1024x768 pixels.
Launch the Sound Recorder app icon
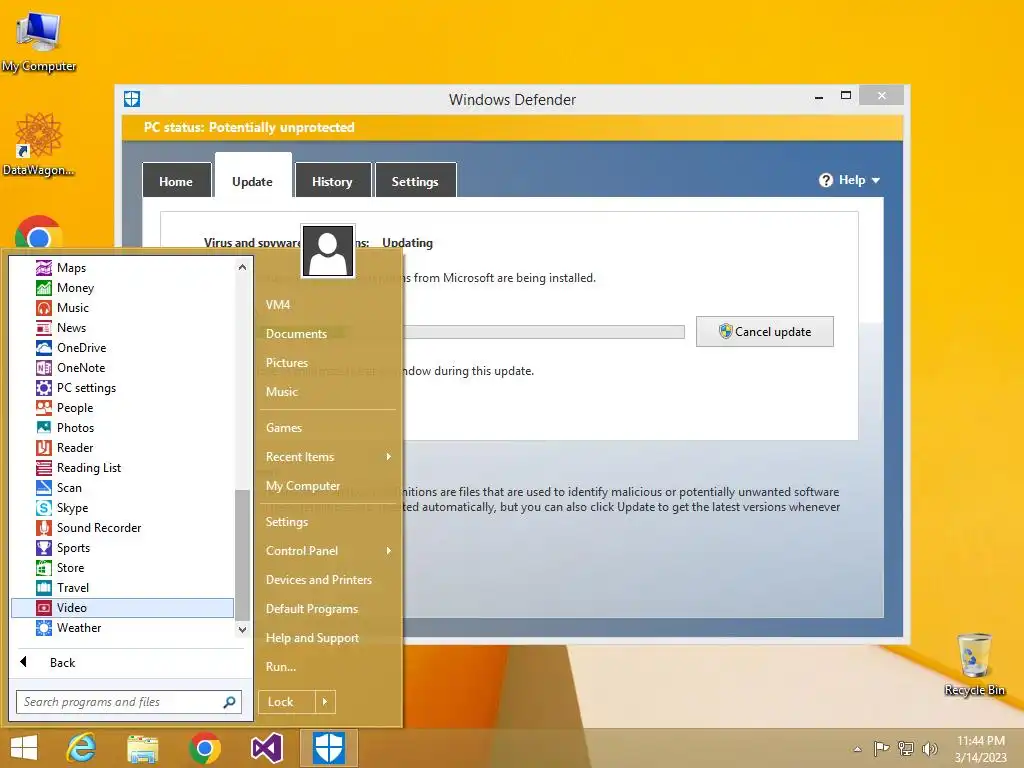[44, 528]
